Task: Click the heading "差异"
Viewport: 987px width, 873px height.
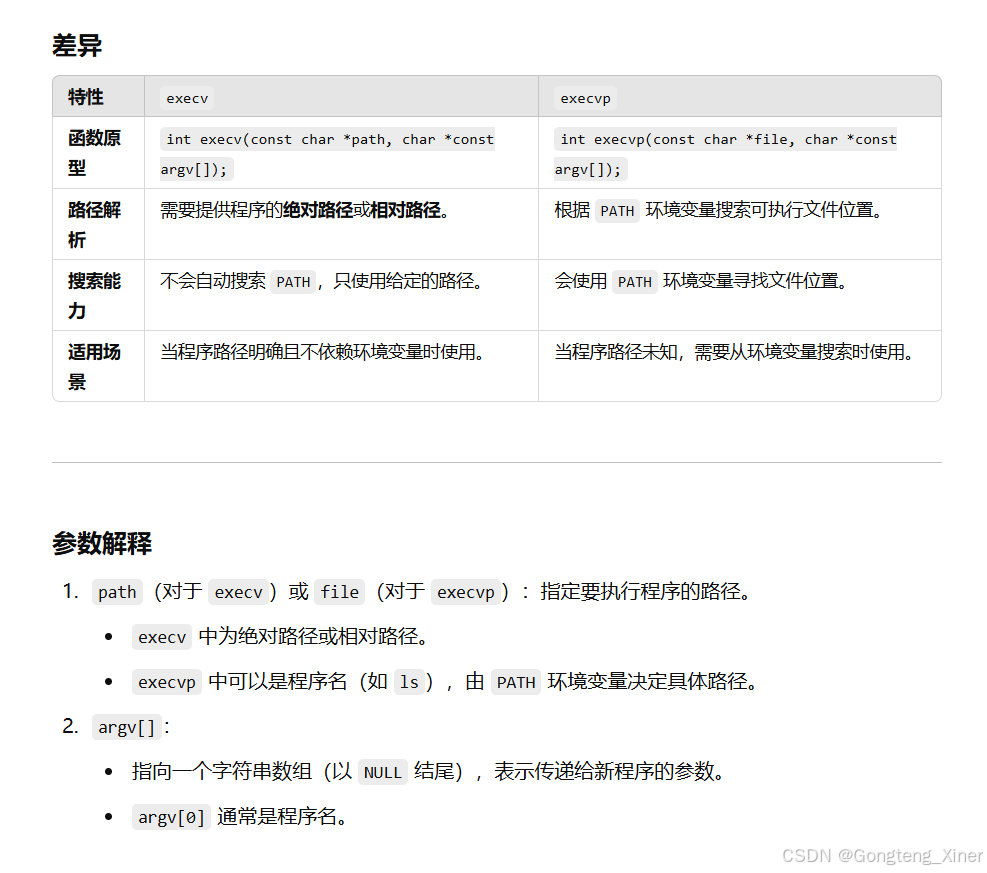Action: (77, 45)
